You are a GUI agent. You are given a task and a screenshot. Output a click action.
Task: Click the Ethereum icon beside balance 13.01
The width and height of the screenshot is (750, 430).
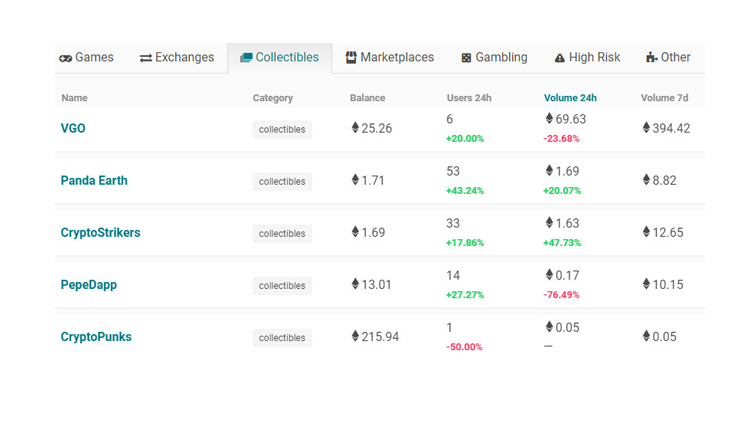tap(355, 284)
